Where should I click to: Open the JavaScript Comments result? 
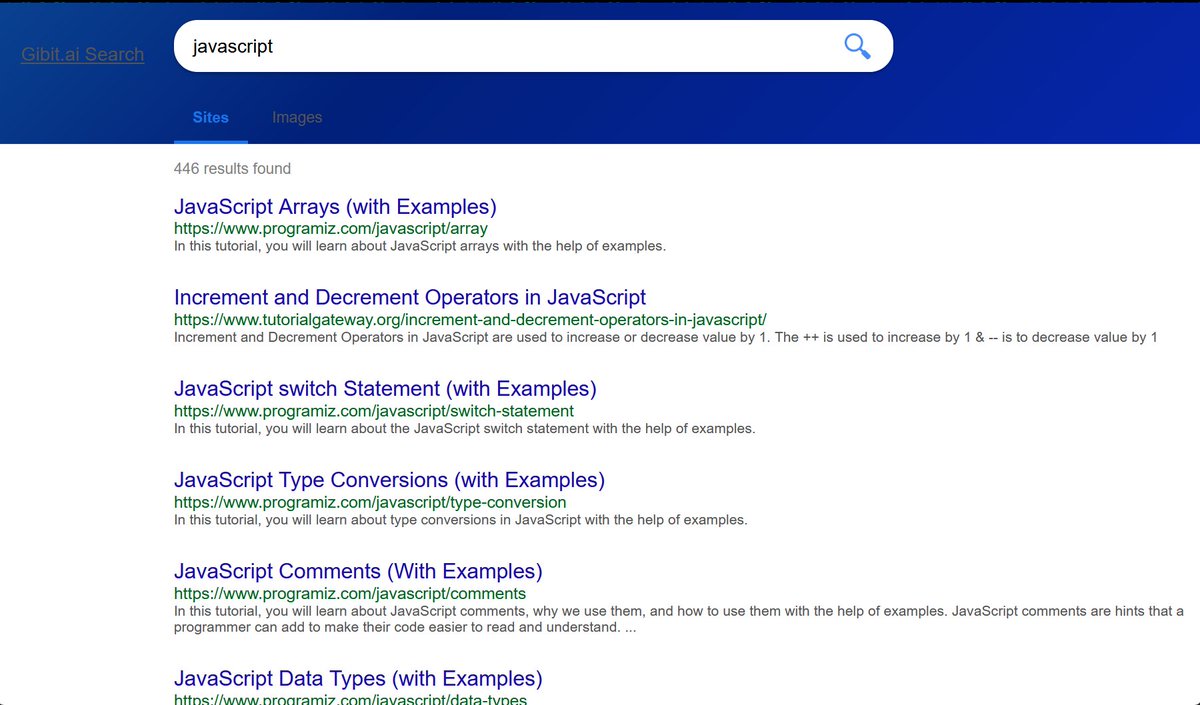click(358, 570)
